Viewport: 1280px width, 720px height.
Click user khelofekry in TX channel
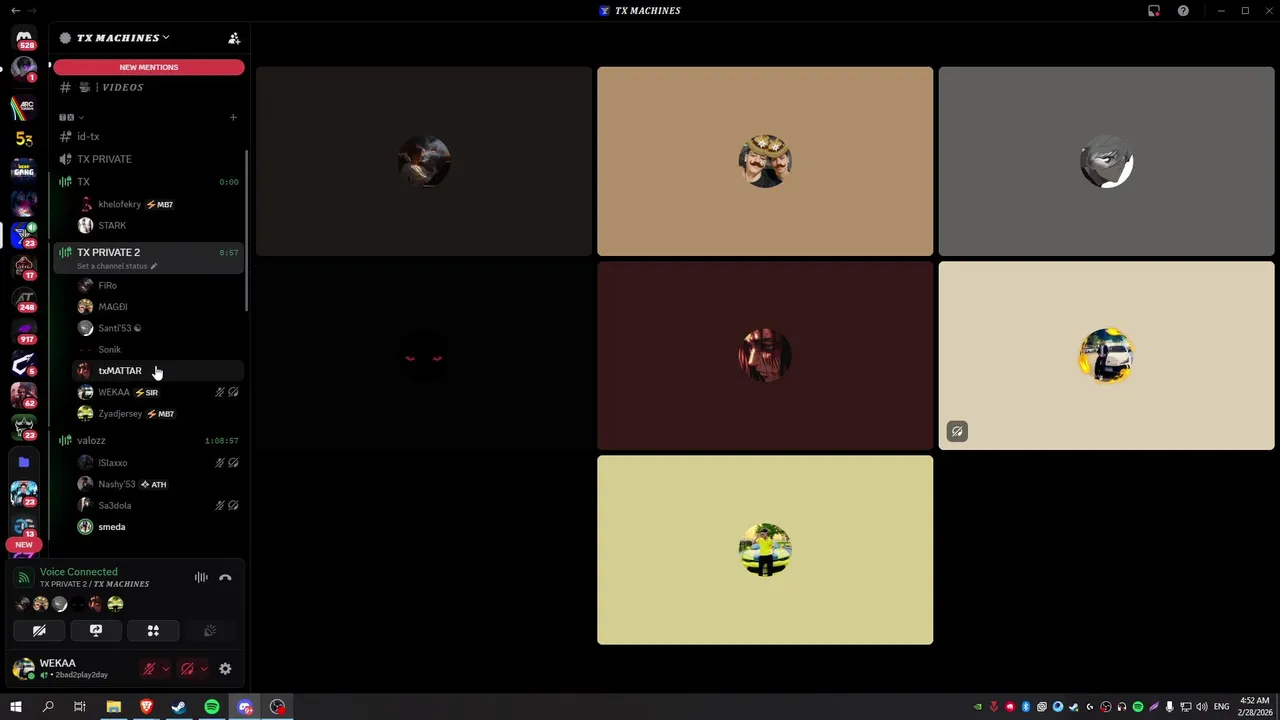[158, 205]
